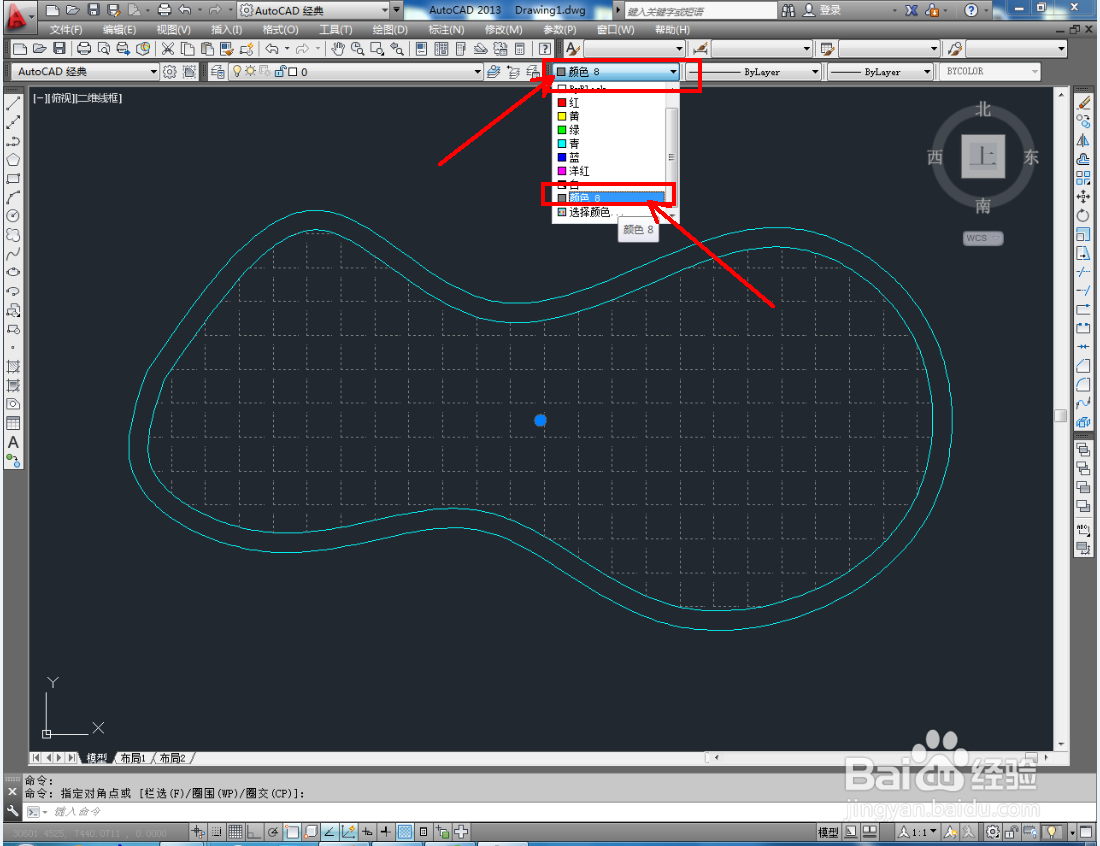The image size is (1100, 846).
Task: Select the Erase tool in the modify toolbar
Action: [x=1084, y=103]
